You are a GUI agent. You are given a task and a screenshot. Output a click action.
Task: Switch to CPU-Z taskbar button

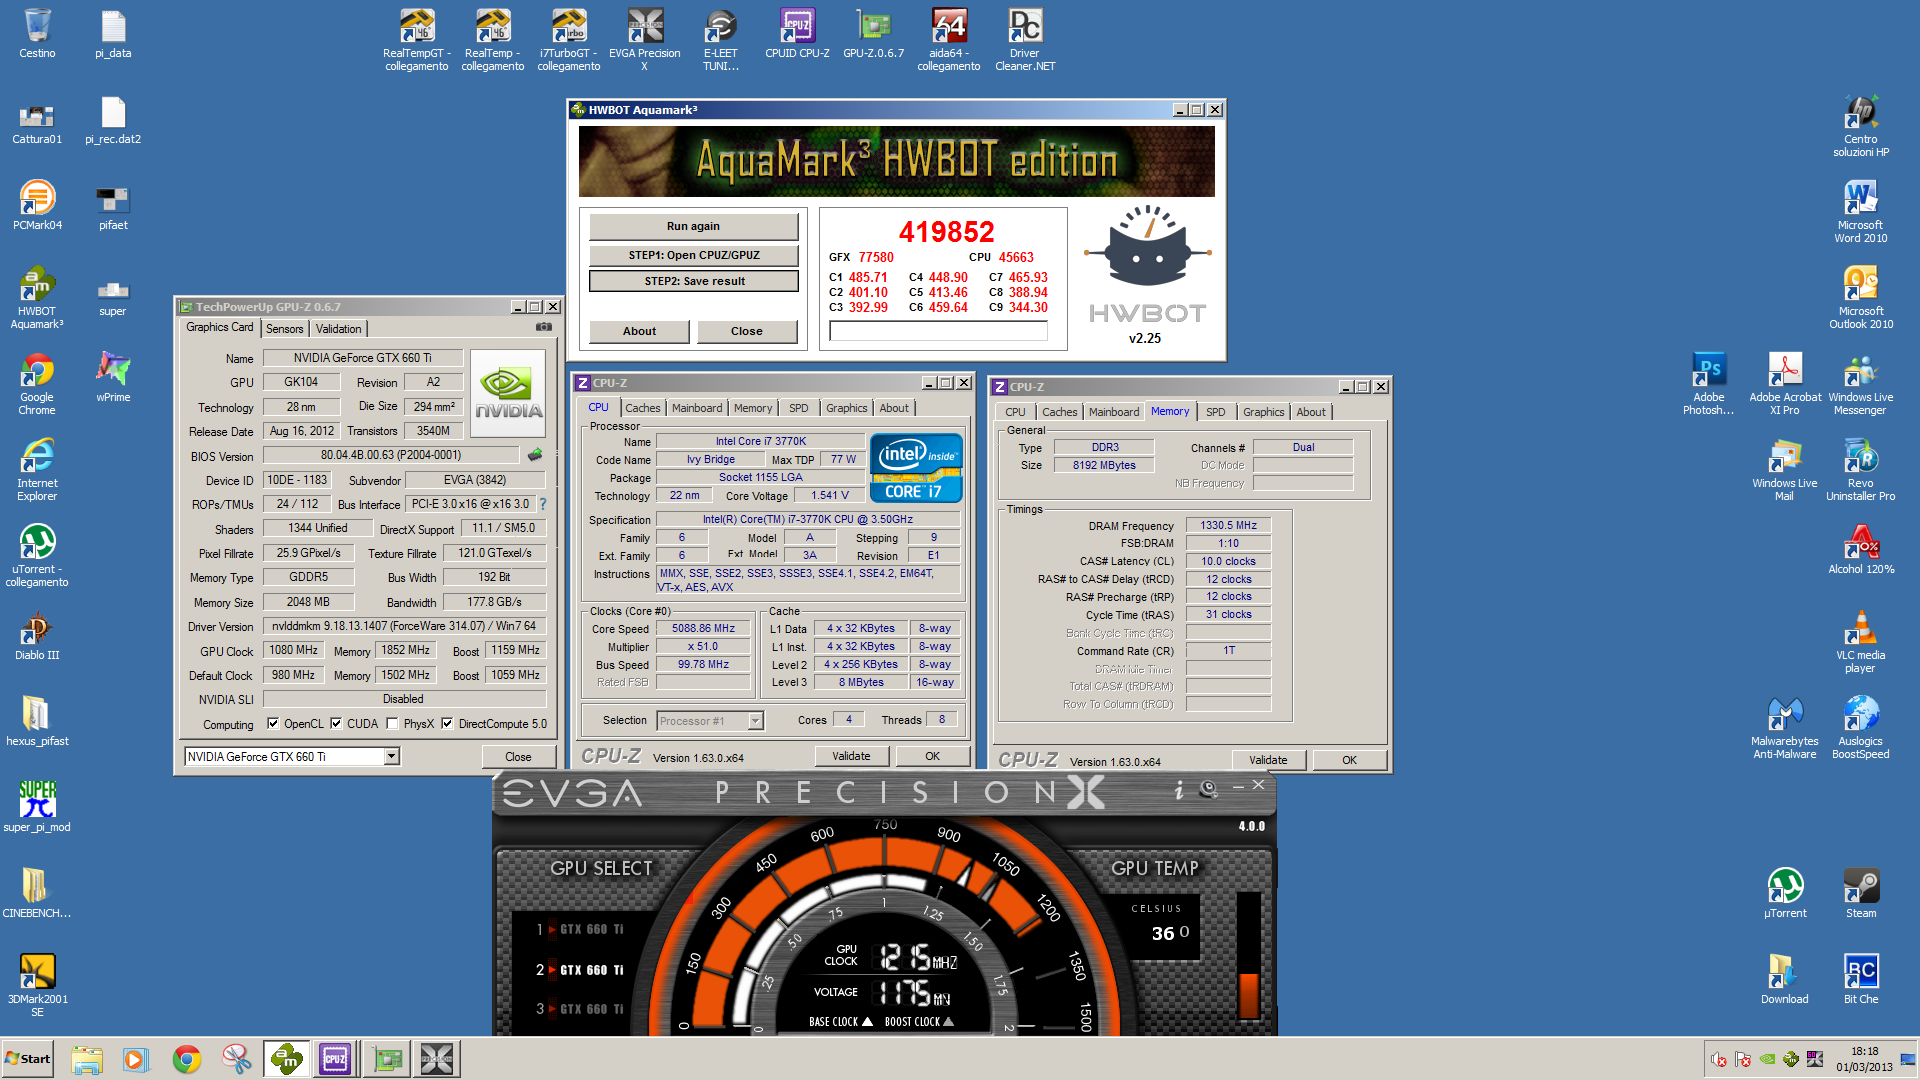336,1059
